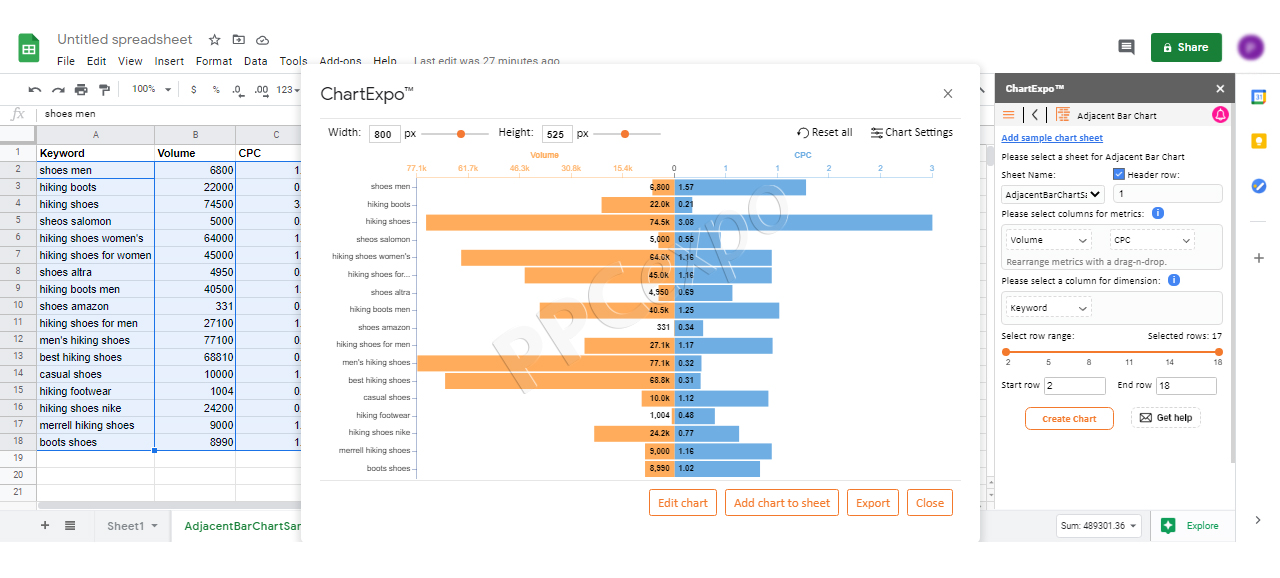Image resolution: width=1280 pixels, height=578 pixels.
Task: Undo the last action
Action: [35, 89]
